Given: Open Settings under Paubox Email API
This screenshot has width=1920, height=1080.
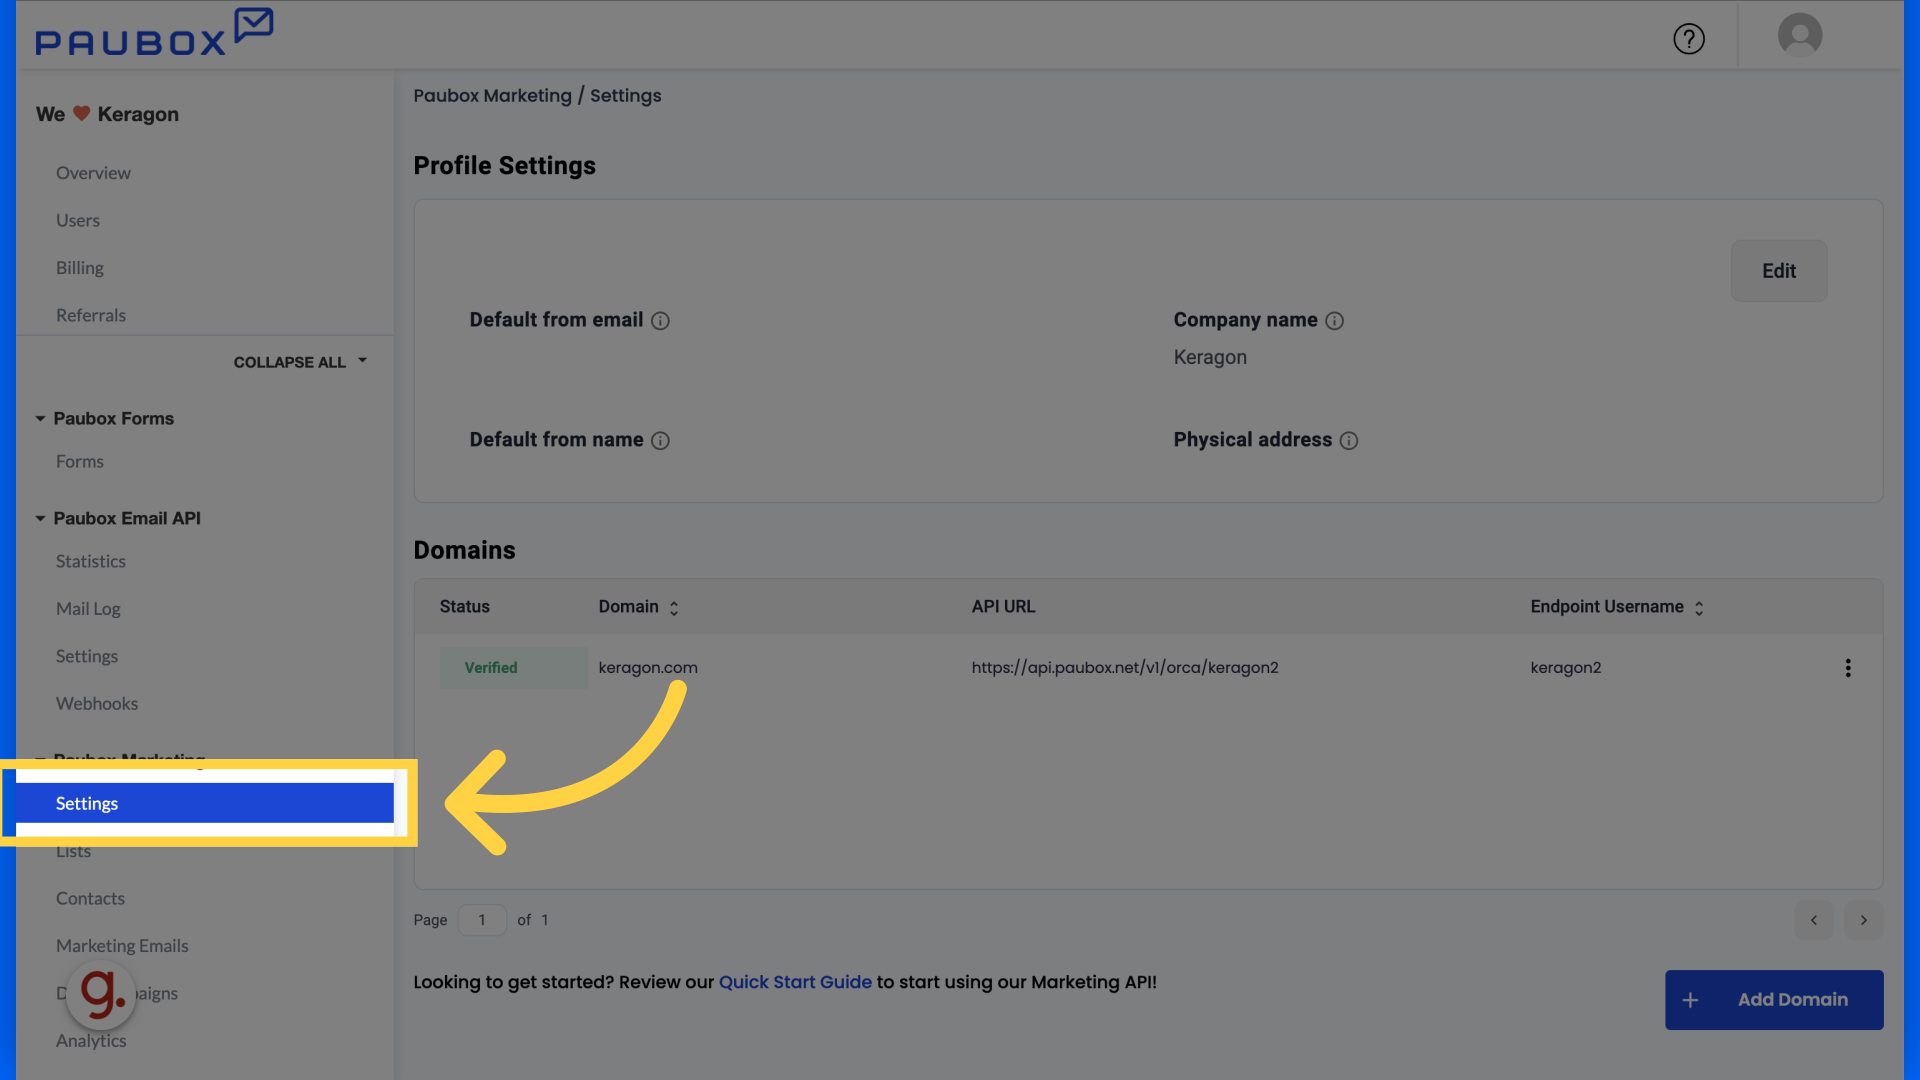Looking at the screenshot, I should click(87, 657).
